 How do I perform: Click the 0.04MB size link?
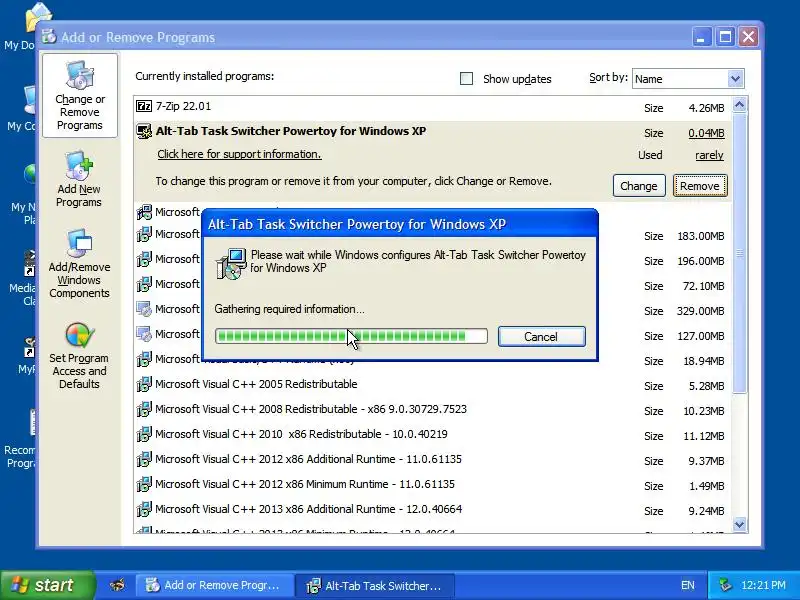point(706,133)
